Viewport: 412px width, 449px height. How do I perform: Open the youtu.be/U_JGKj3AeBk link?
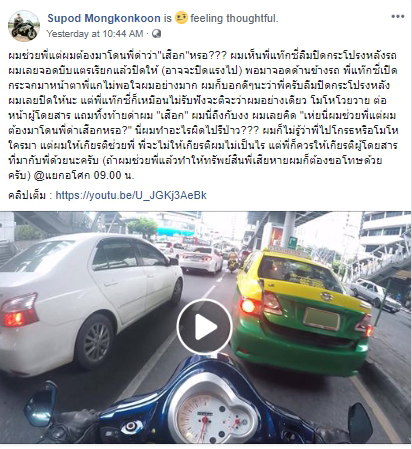pyautogui.click(x=131, y=195)
